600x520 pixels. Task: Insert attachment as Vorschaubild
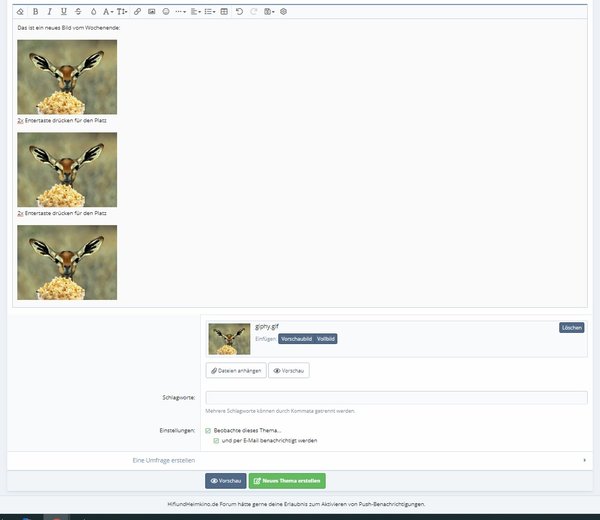click(x=295, y=339)
